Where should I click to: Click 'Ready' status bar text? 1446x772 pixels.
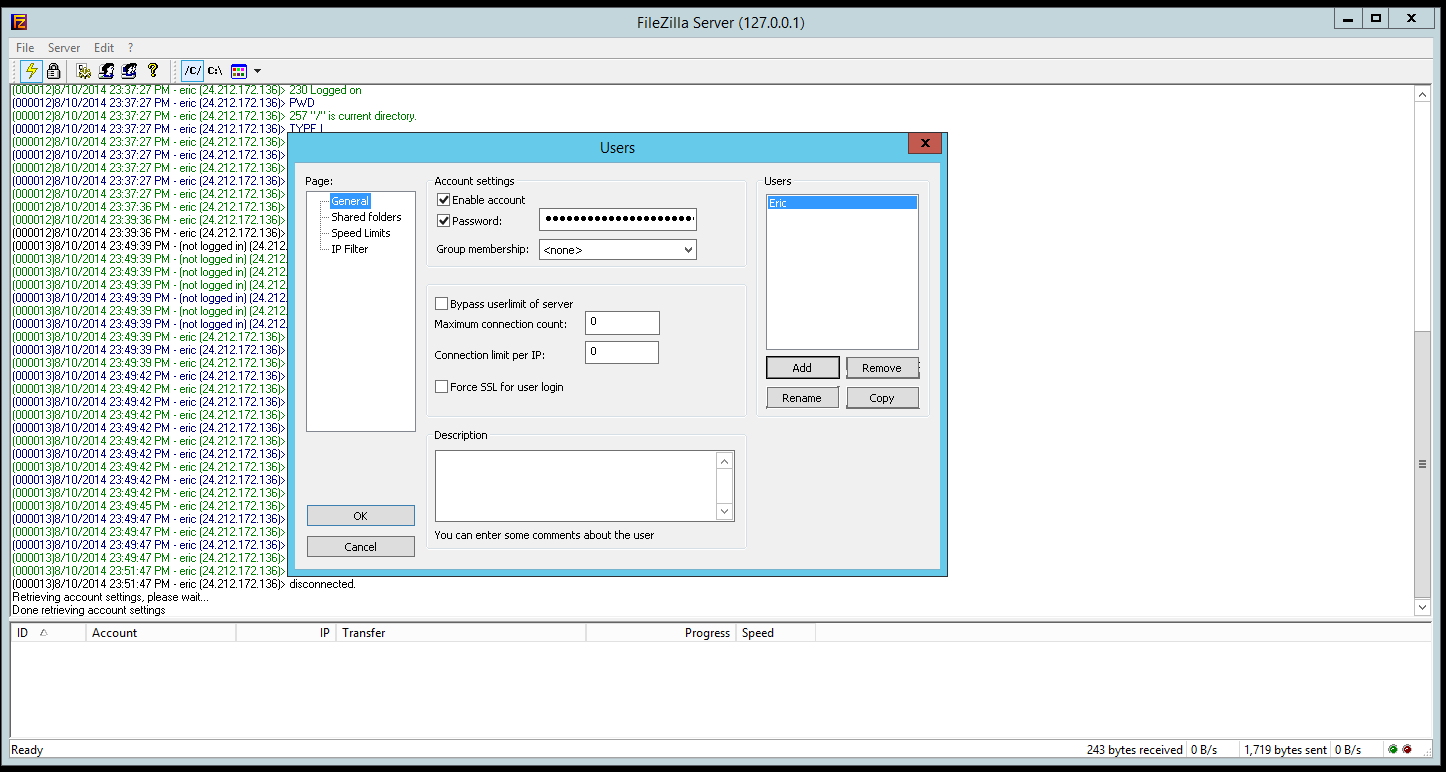(x=27, y=750)
